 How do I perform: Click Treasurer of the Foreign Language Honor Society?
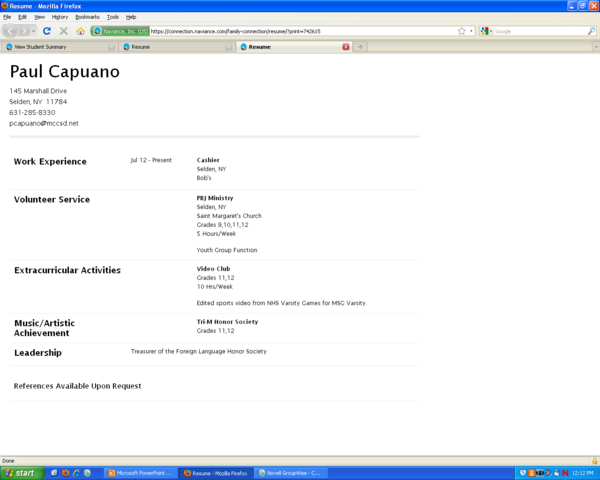[199, 351]
